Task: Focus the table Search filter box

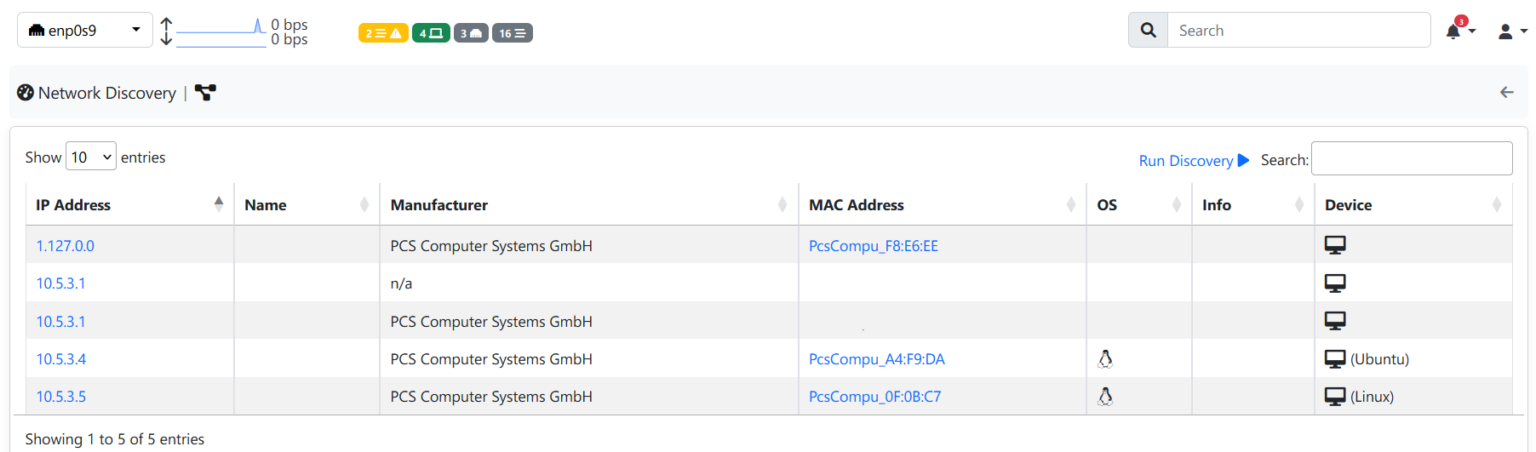Action: click(1411, 158)
